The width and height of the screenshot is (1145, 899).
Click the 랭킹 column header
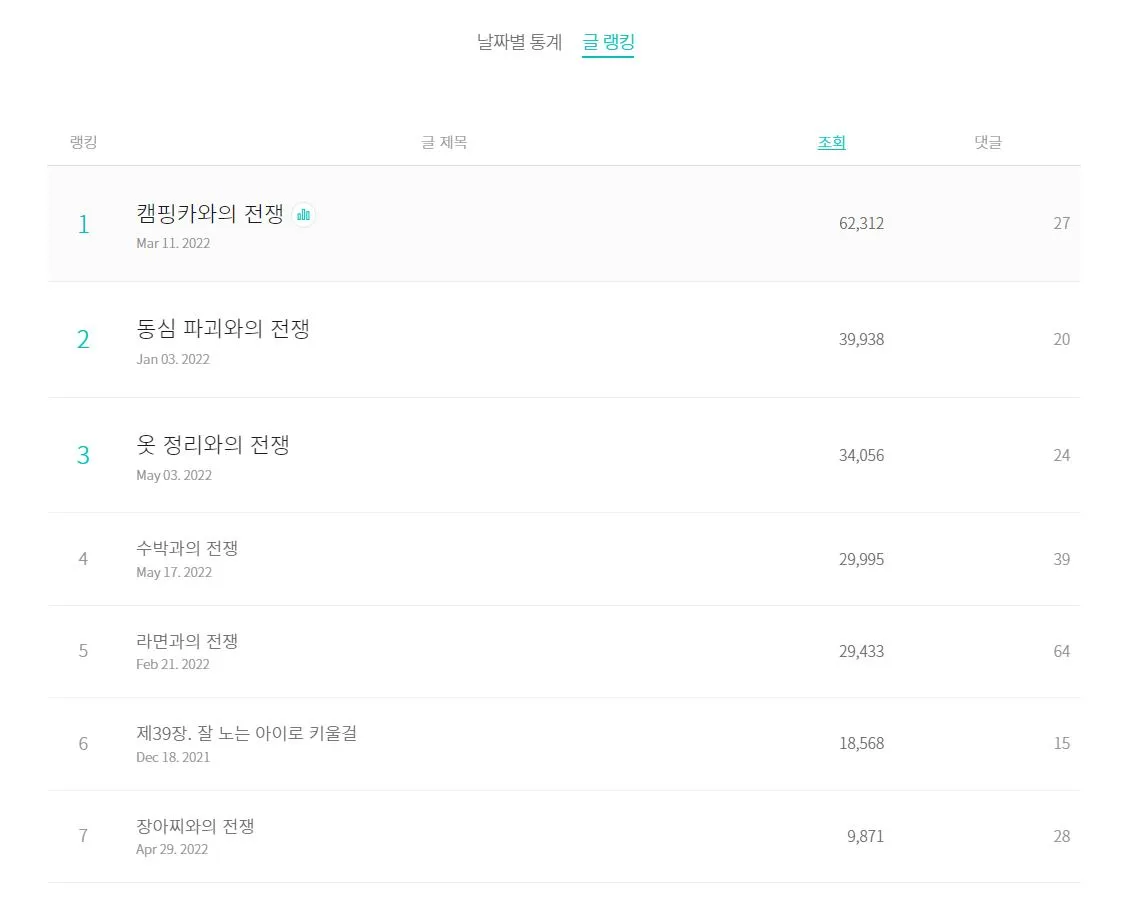[x=83, y=142]
